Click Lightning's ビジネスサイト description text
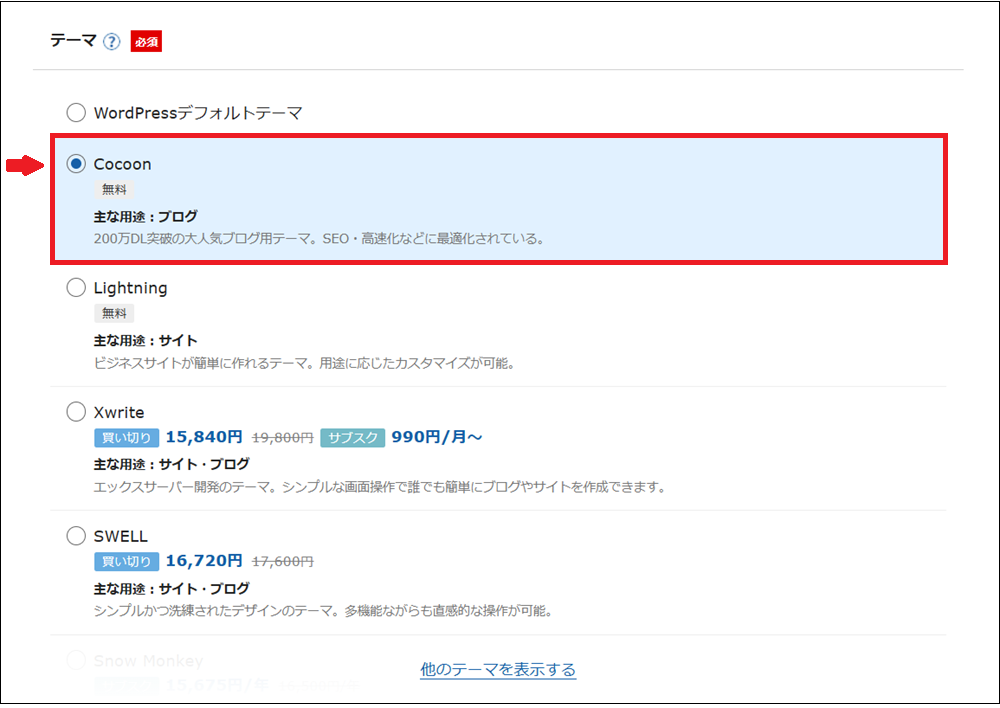Image resolution: width=1000 pixels, height=708 pixels. [x=304, y=364]
